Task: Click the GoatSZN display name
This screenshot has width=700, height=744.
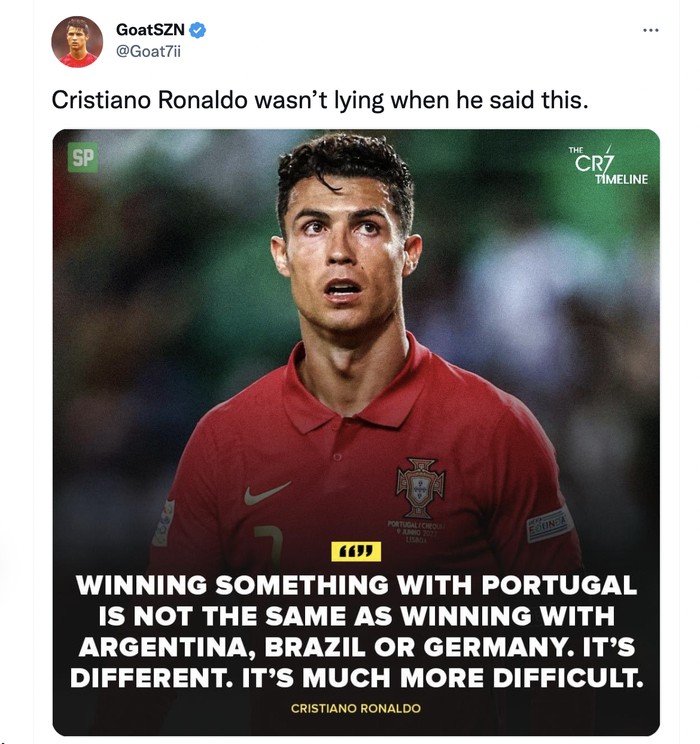Action: pyautogui.click(x=150, y=31)
